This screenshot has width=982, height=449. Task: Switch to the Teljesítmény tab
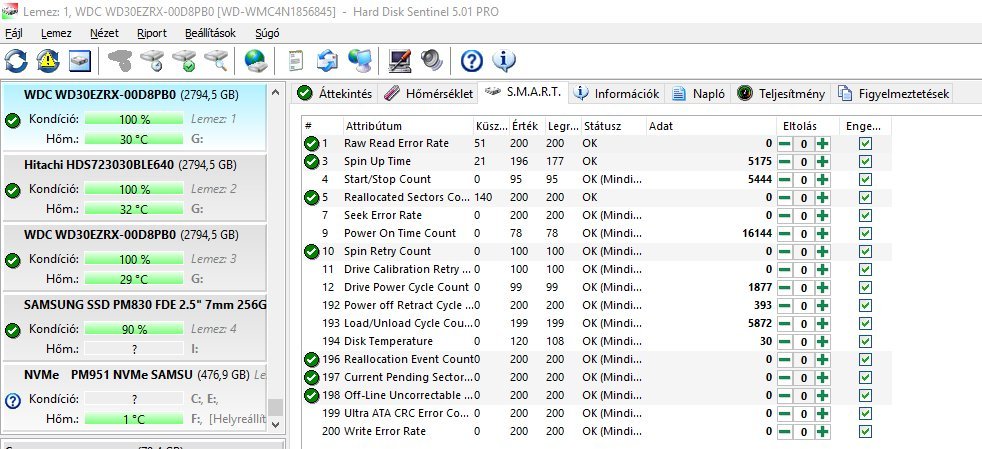pos(782,93)
